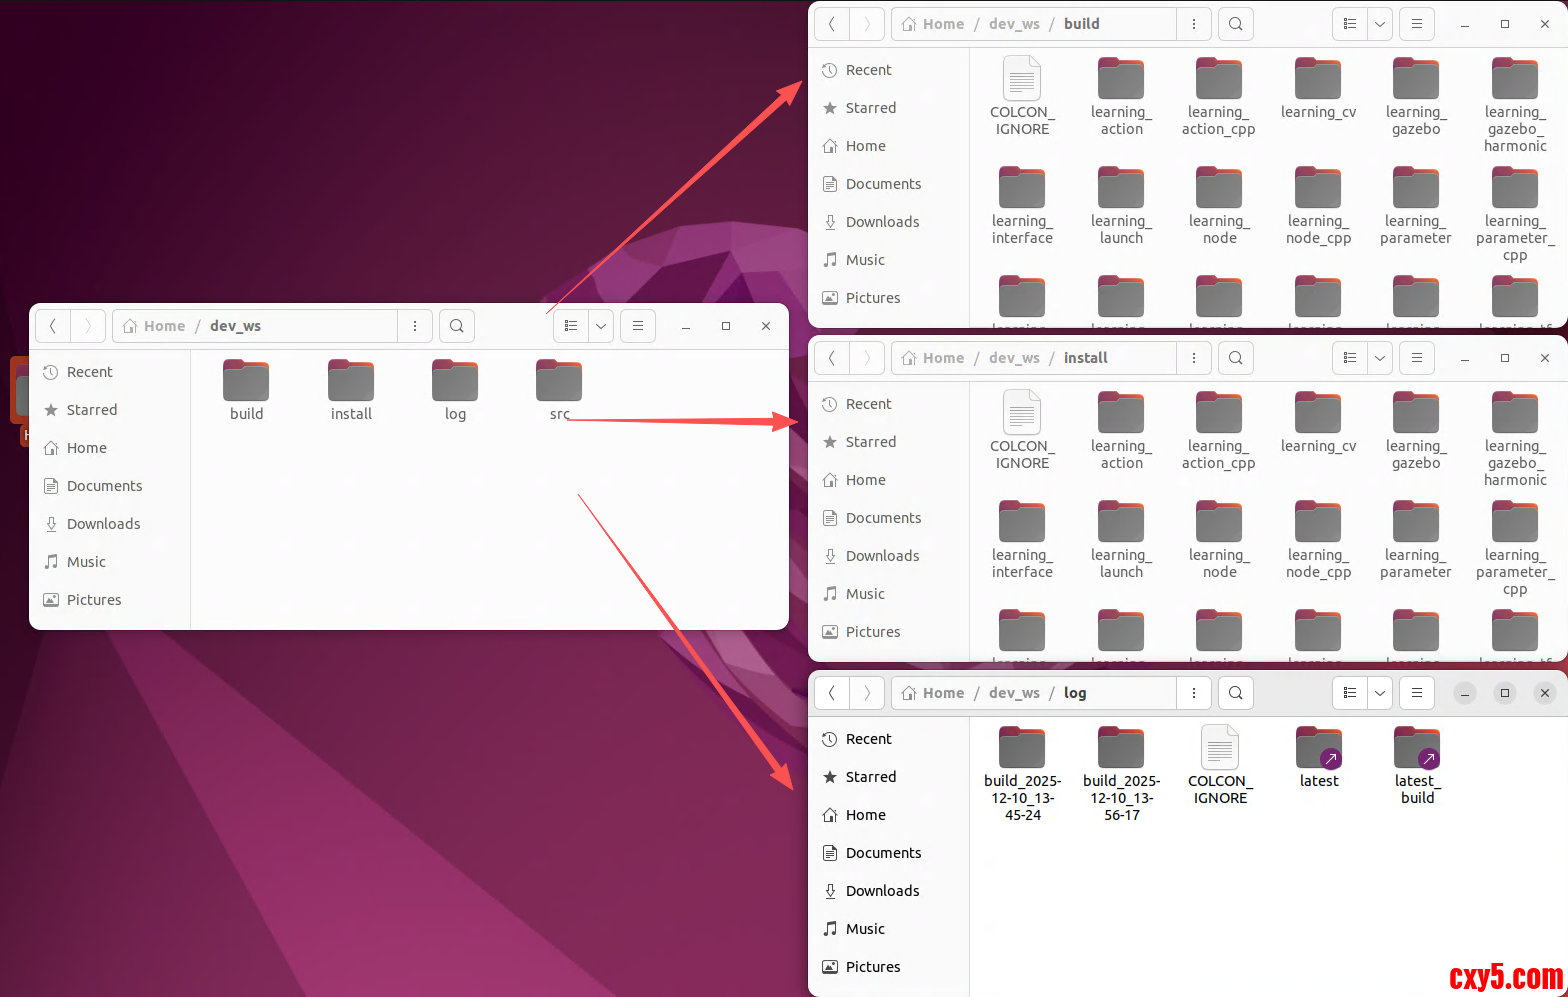Toggle list view in the log window

(x=1350, y=693)
